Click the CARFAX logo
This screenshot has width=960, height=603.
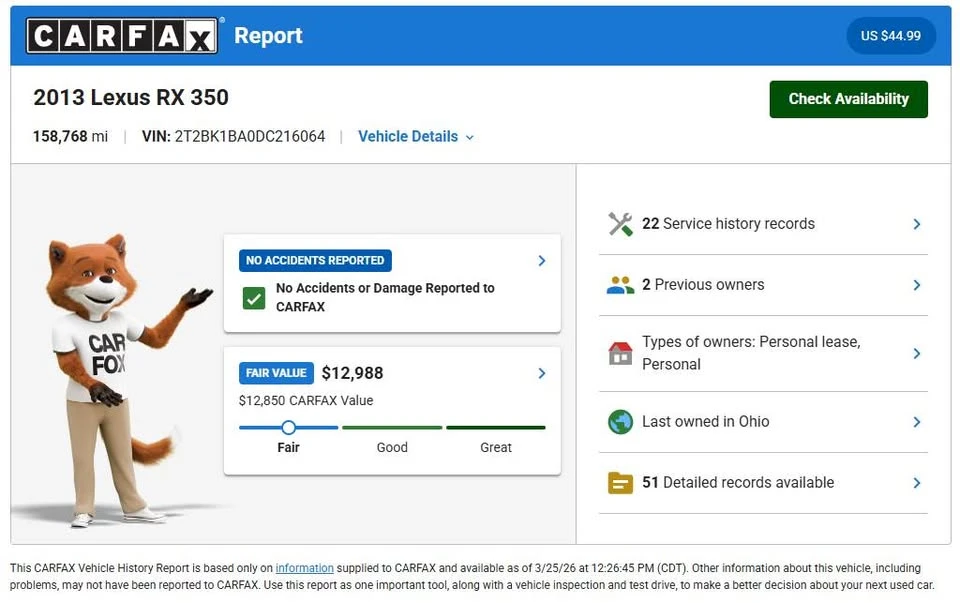pyautogui.click(x=122, y=36)
